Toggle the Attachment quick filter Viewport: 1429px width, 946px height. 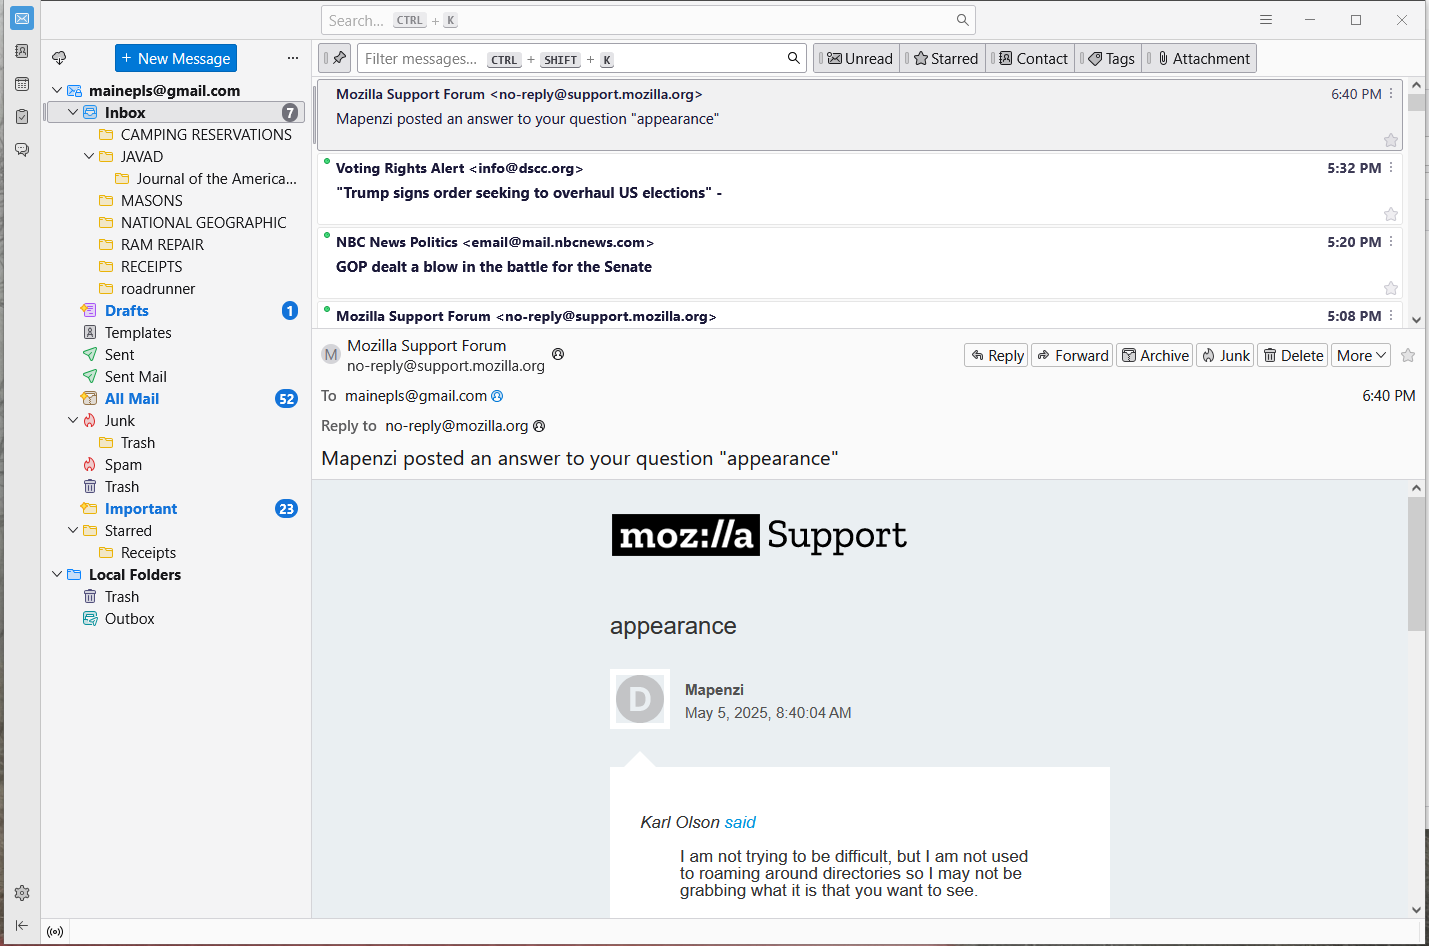[1200, 58]
